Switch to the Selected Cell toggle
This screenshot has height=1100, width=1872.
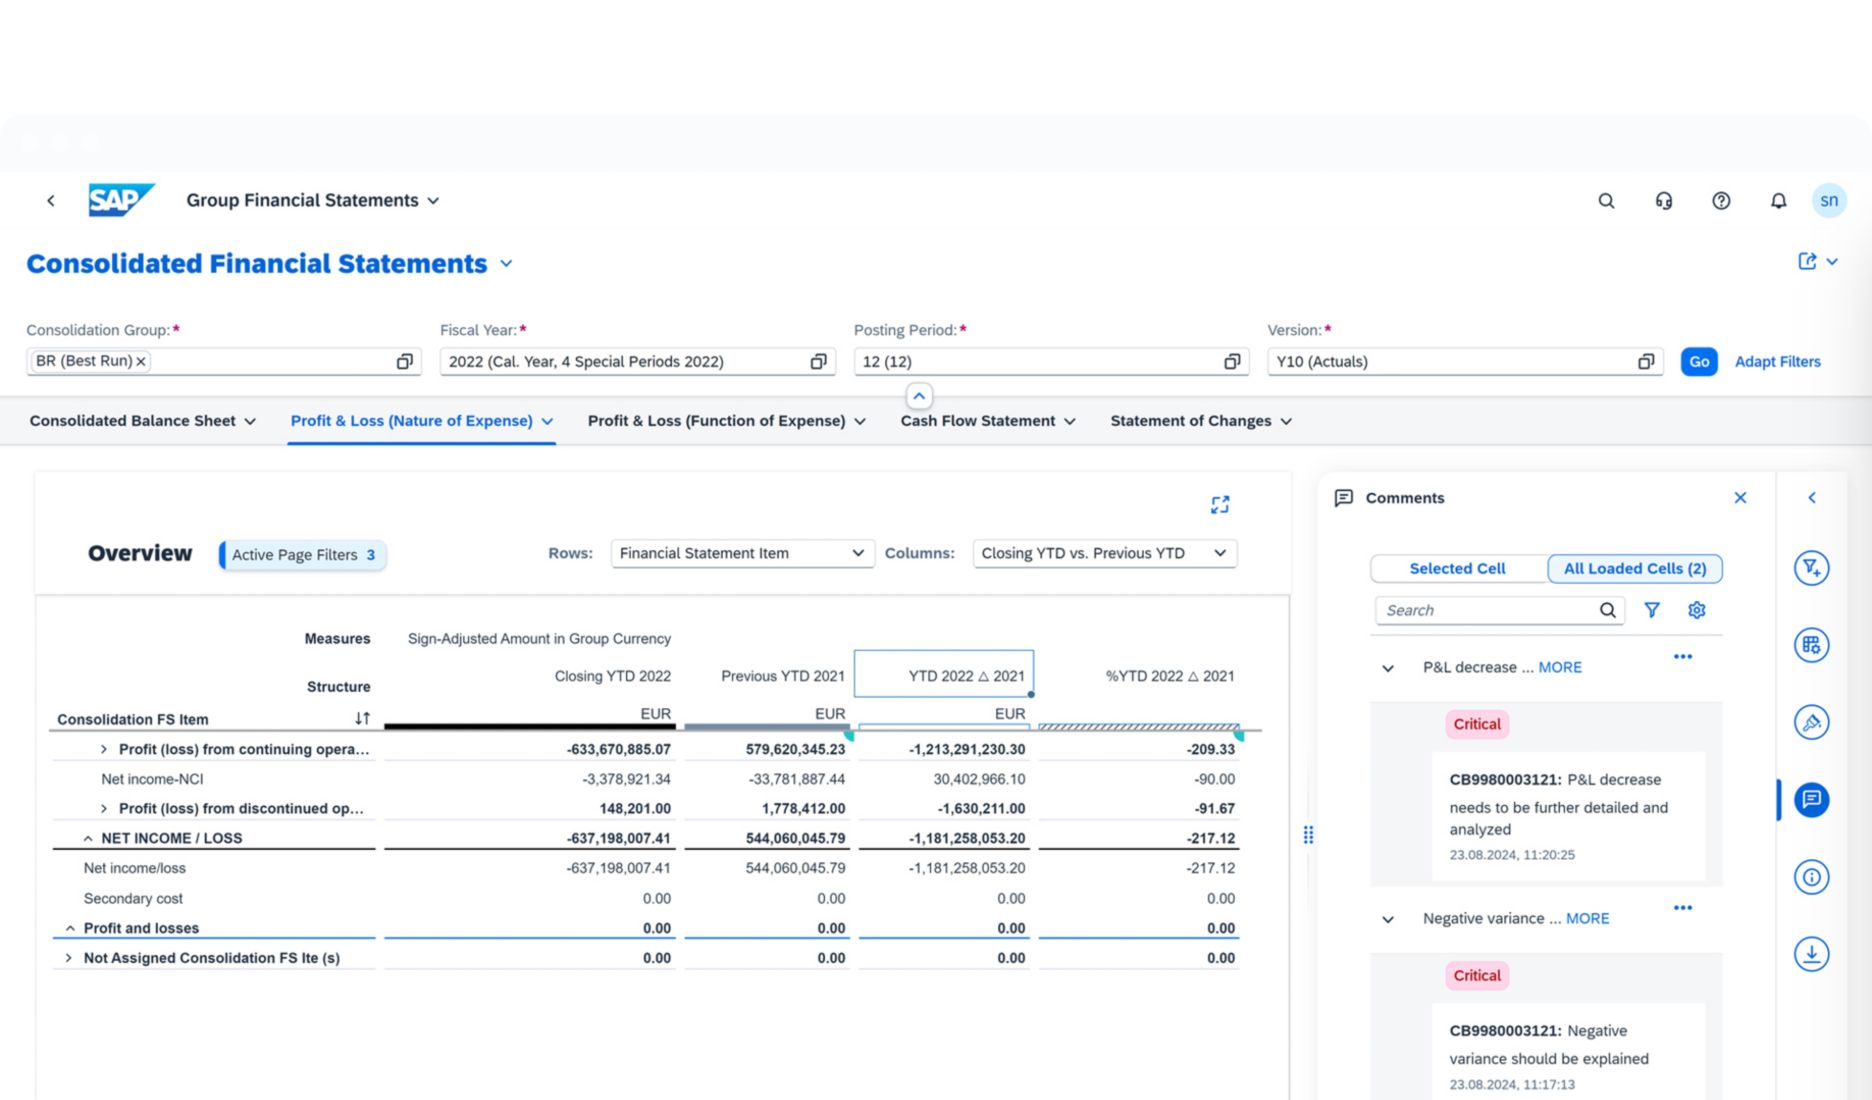point(1457,568)
